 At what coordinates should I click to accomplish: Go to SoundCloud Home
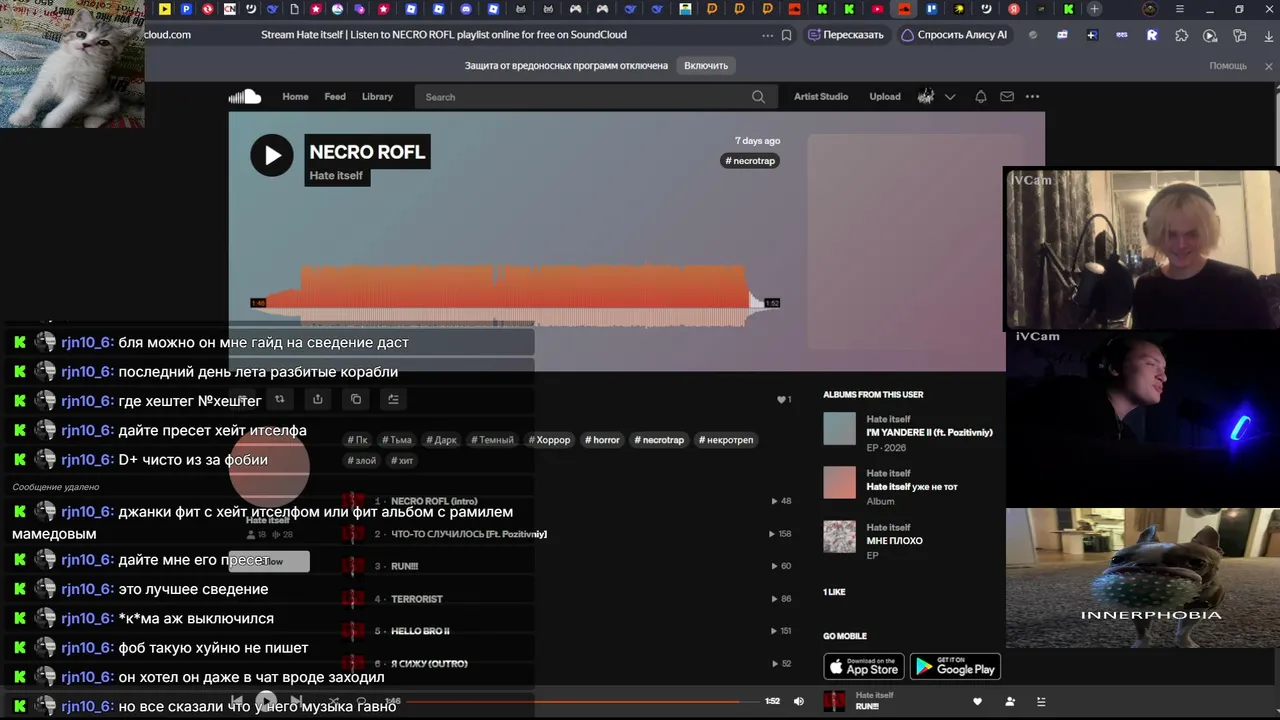(295, 97)
